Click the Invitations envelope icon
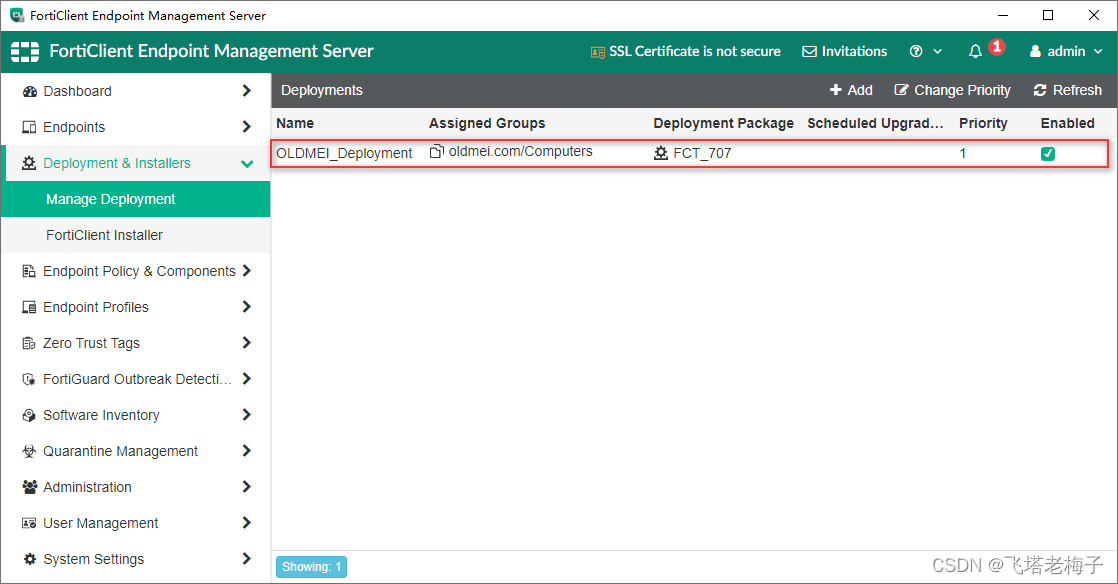This screenshot has width=1118, height=584. (809, 51)
